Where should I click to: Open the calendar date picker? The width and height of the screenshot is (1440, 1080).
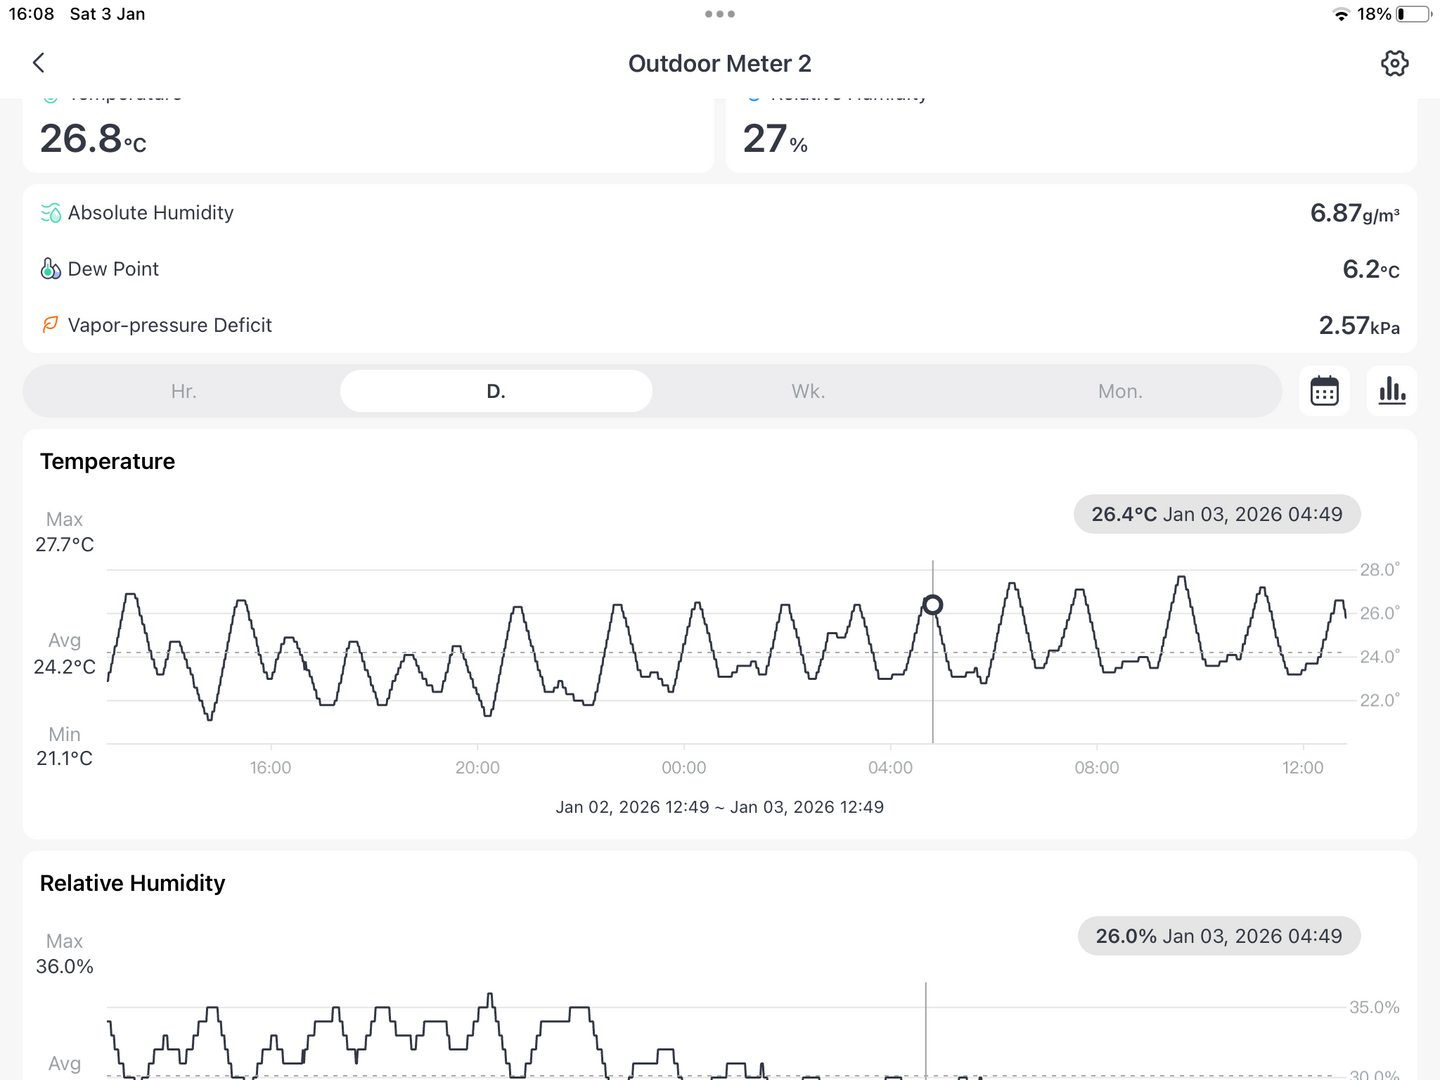(x=1324, y=391)
